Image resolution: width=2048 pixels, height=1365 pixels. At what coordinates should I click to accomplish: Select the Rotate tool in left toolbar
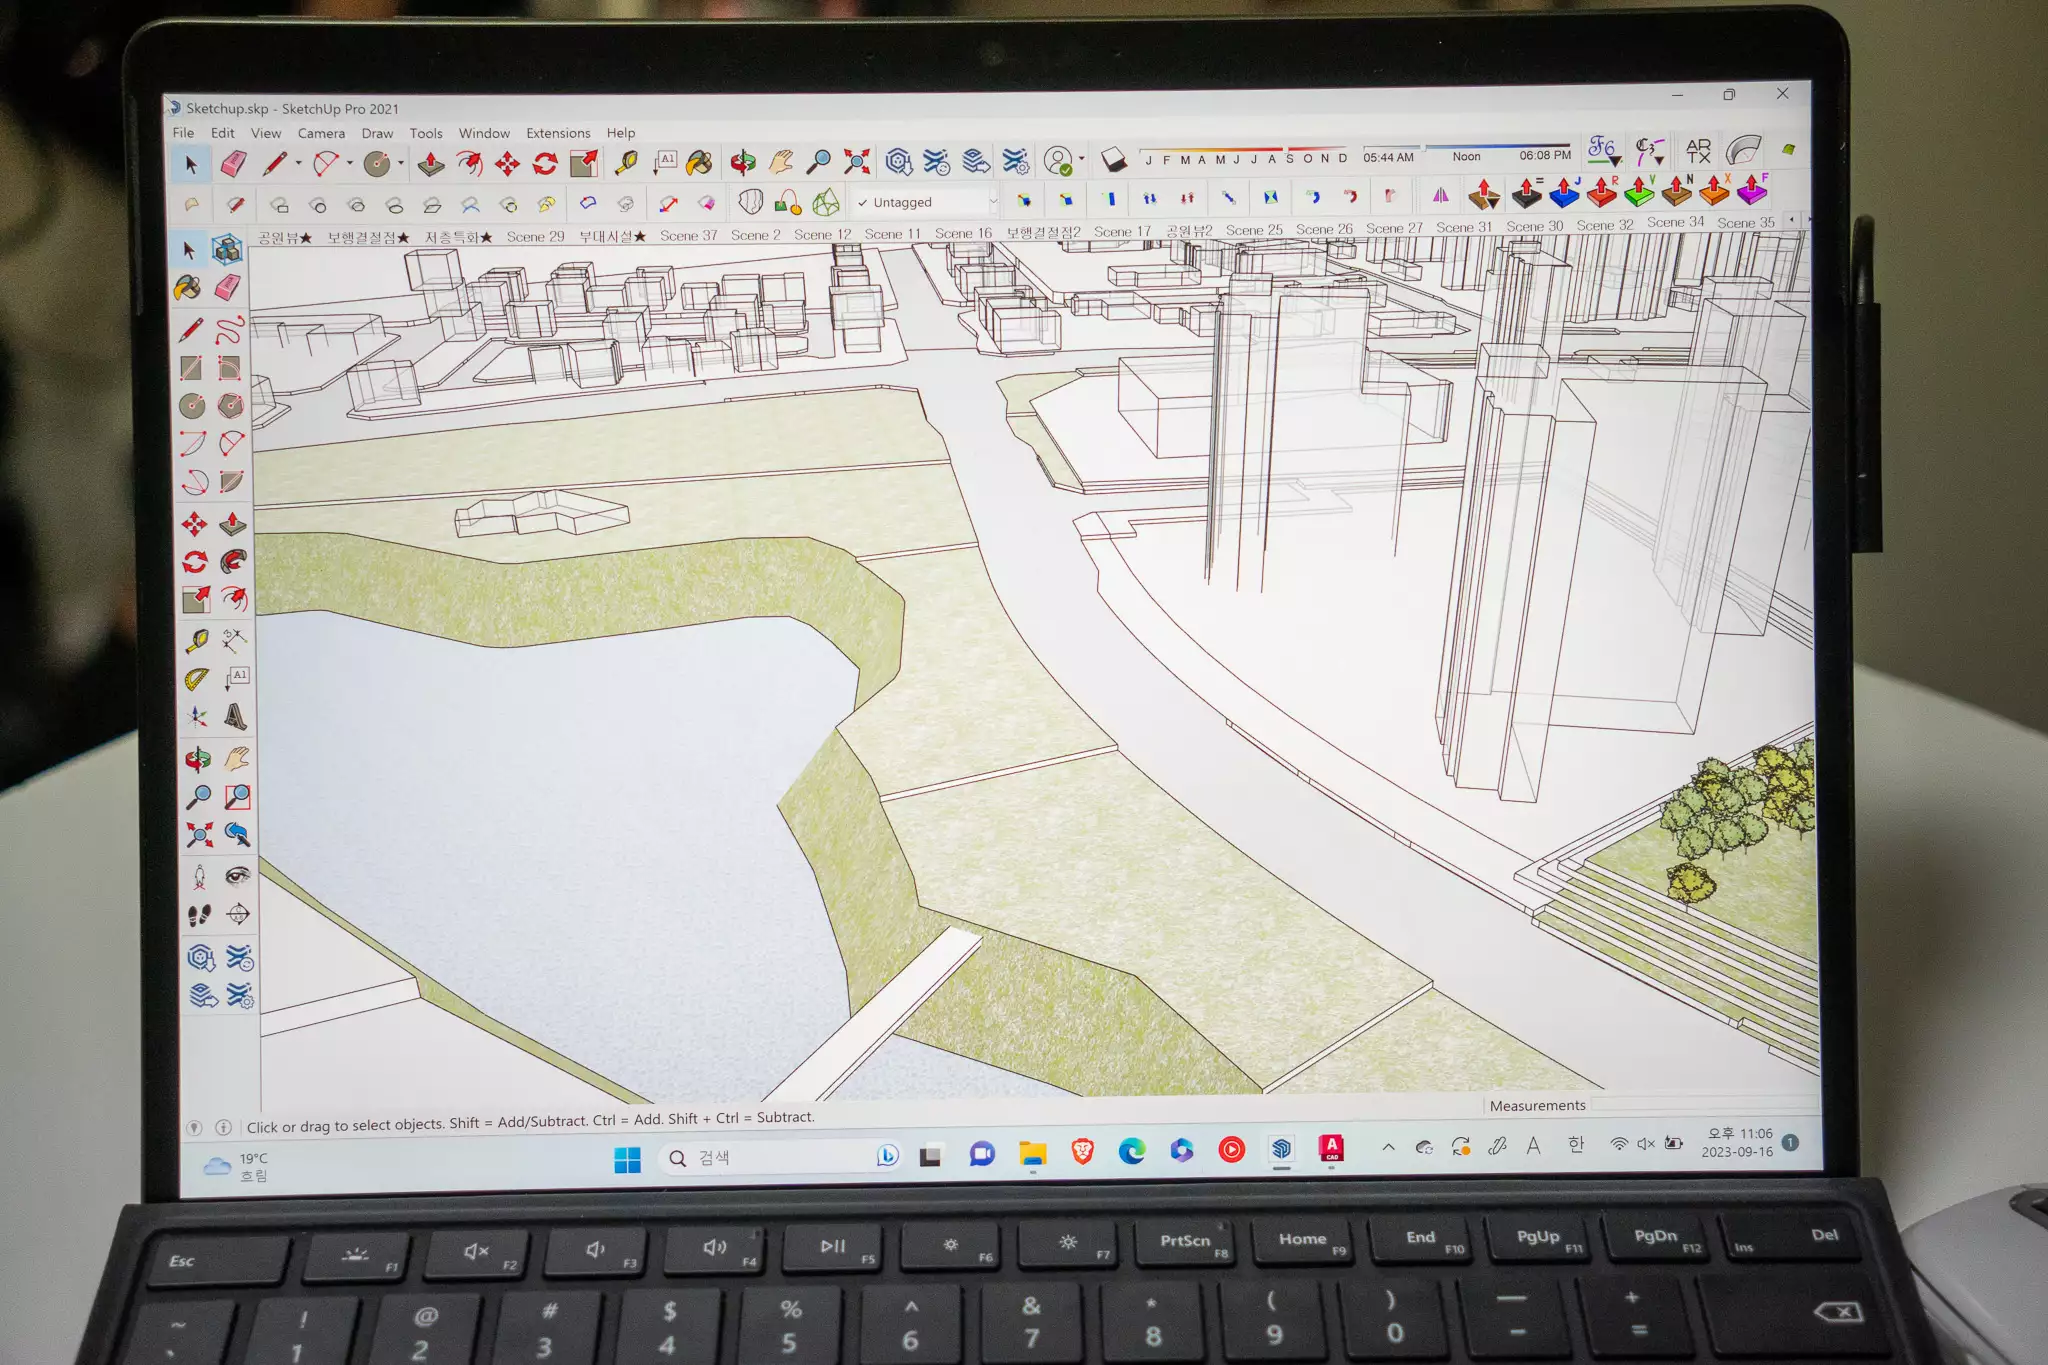[195, 562]
